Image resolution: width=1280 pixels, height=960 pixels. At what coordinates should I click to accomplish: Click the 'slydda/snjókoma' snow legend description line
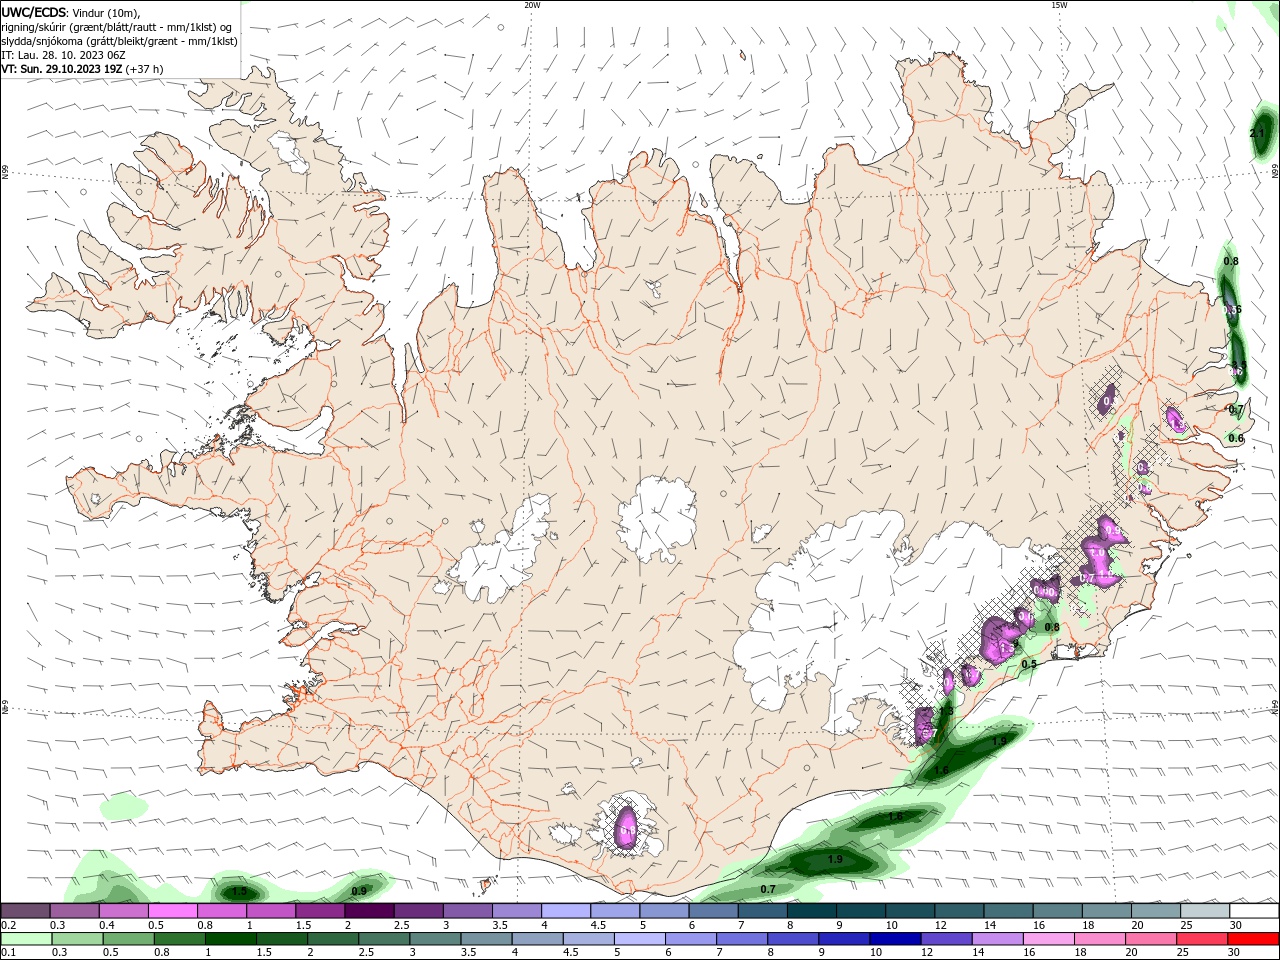(x=120, y=41)
